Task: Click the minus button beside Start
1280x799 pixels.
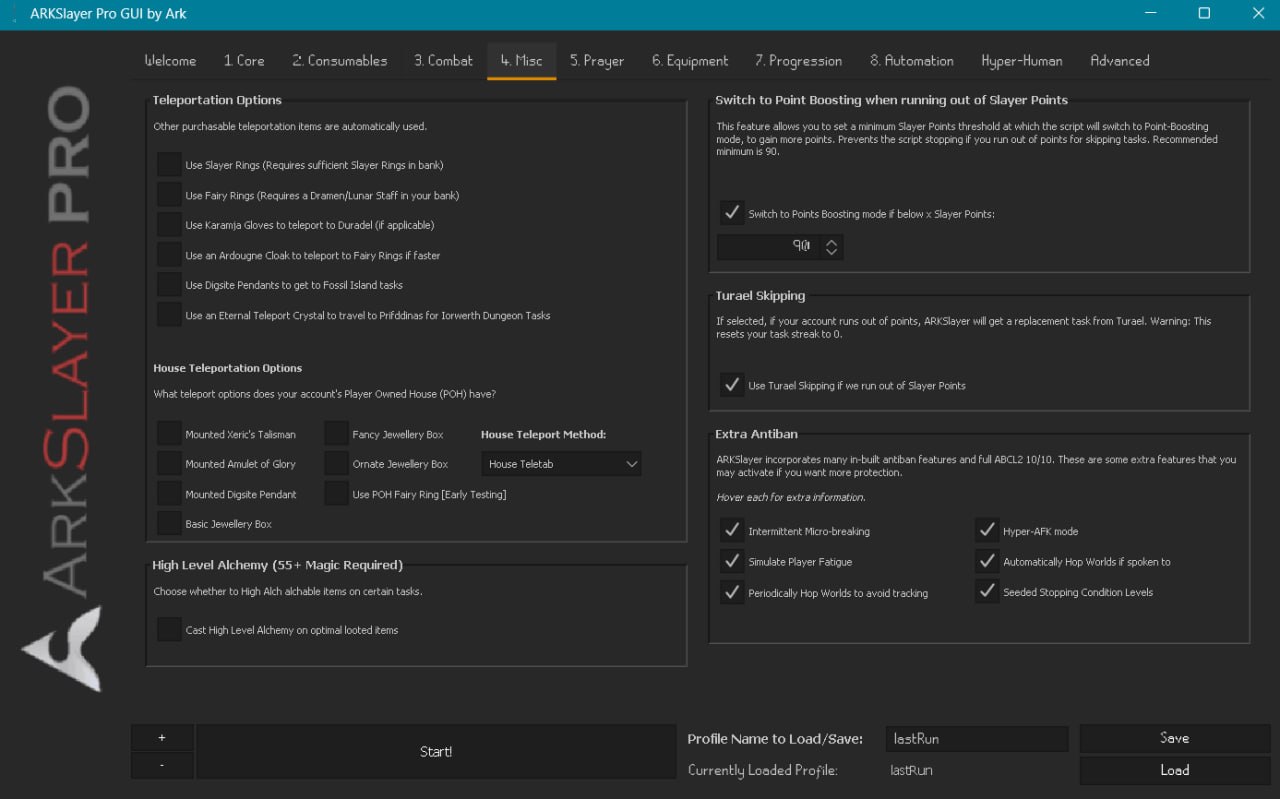Action: pyautogui.click(x=162, y=765)
